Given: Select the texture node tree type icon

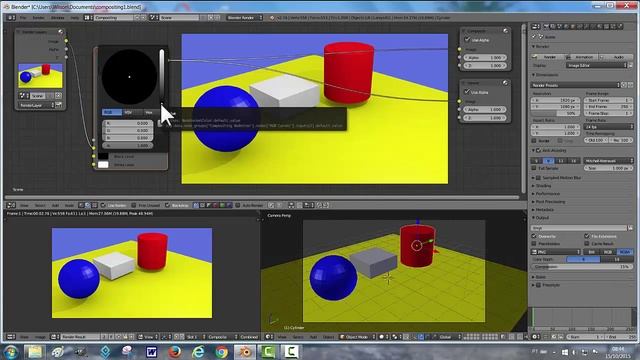Looking at the screenshot, I should coord(94,205).
